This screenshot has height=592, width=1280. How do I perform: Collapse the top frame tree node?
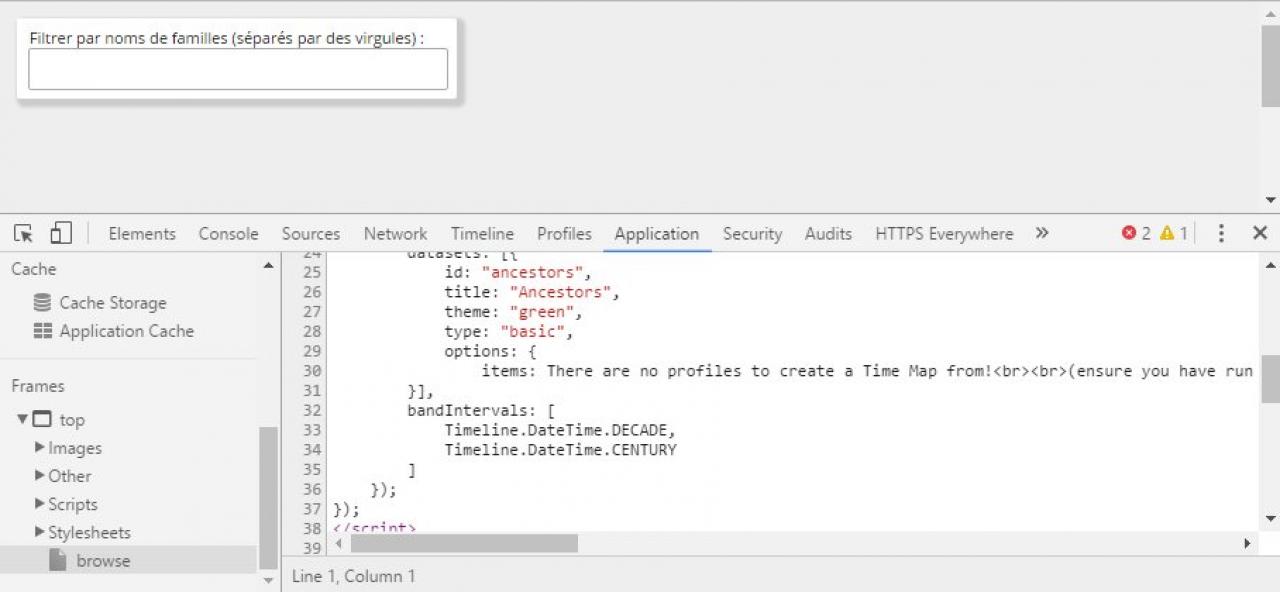click(x=22, y=420)
